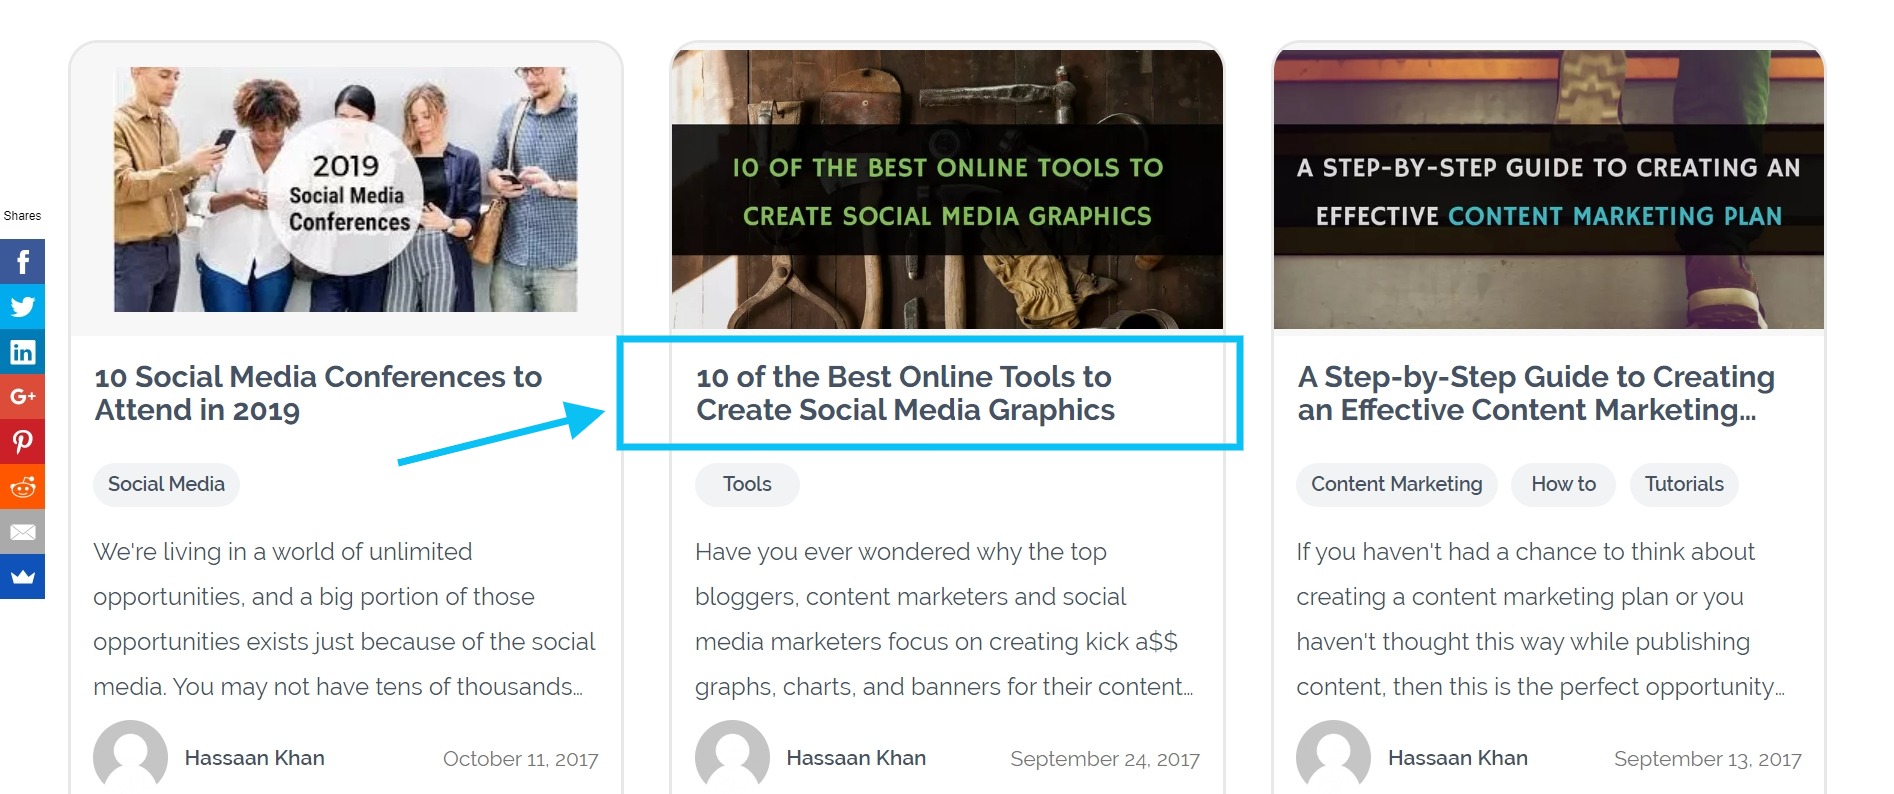Open 'A Step-by-Step Guide to Creating' article title
The width and height of the screenshot is (1894, 794).
[1536, 393]
